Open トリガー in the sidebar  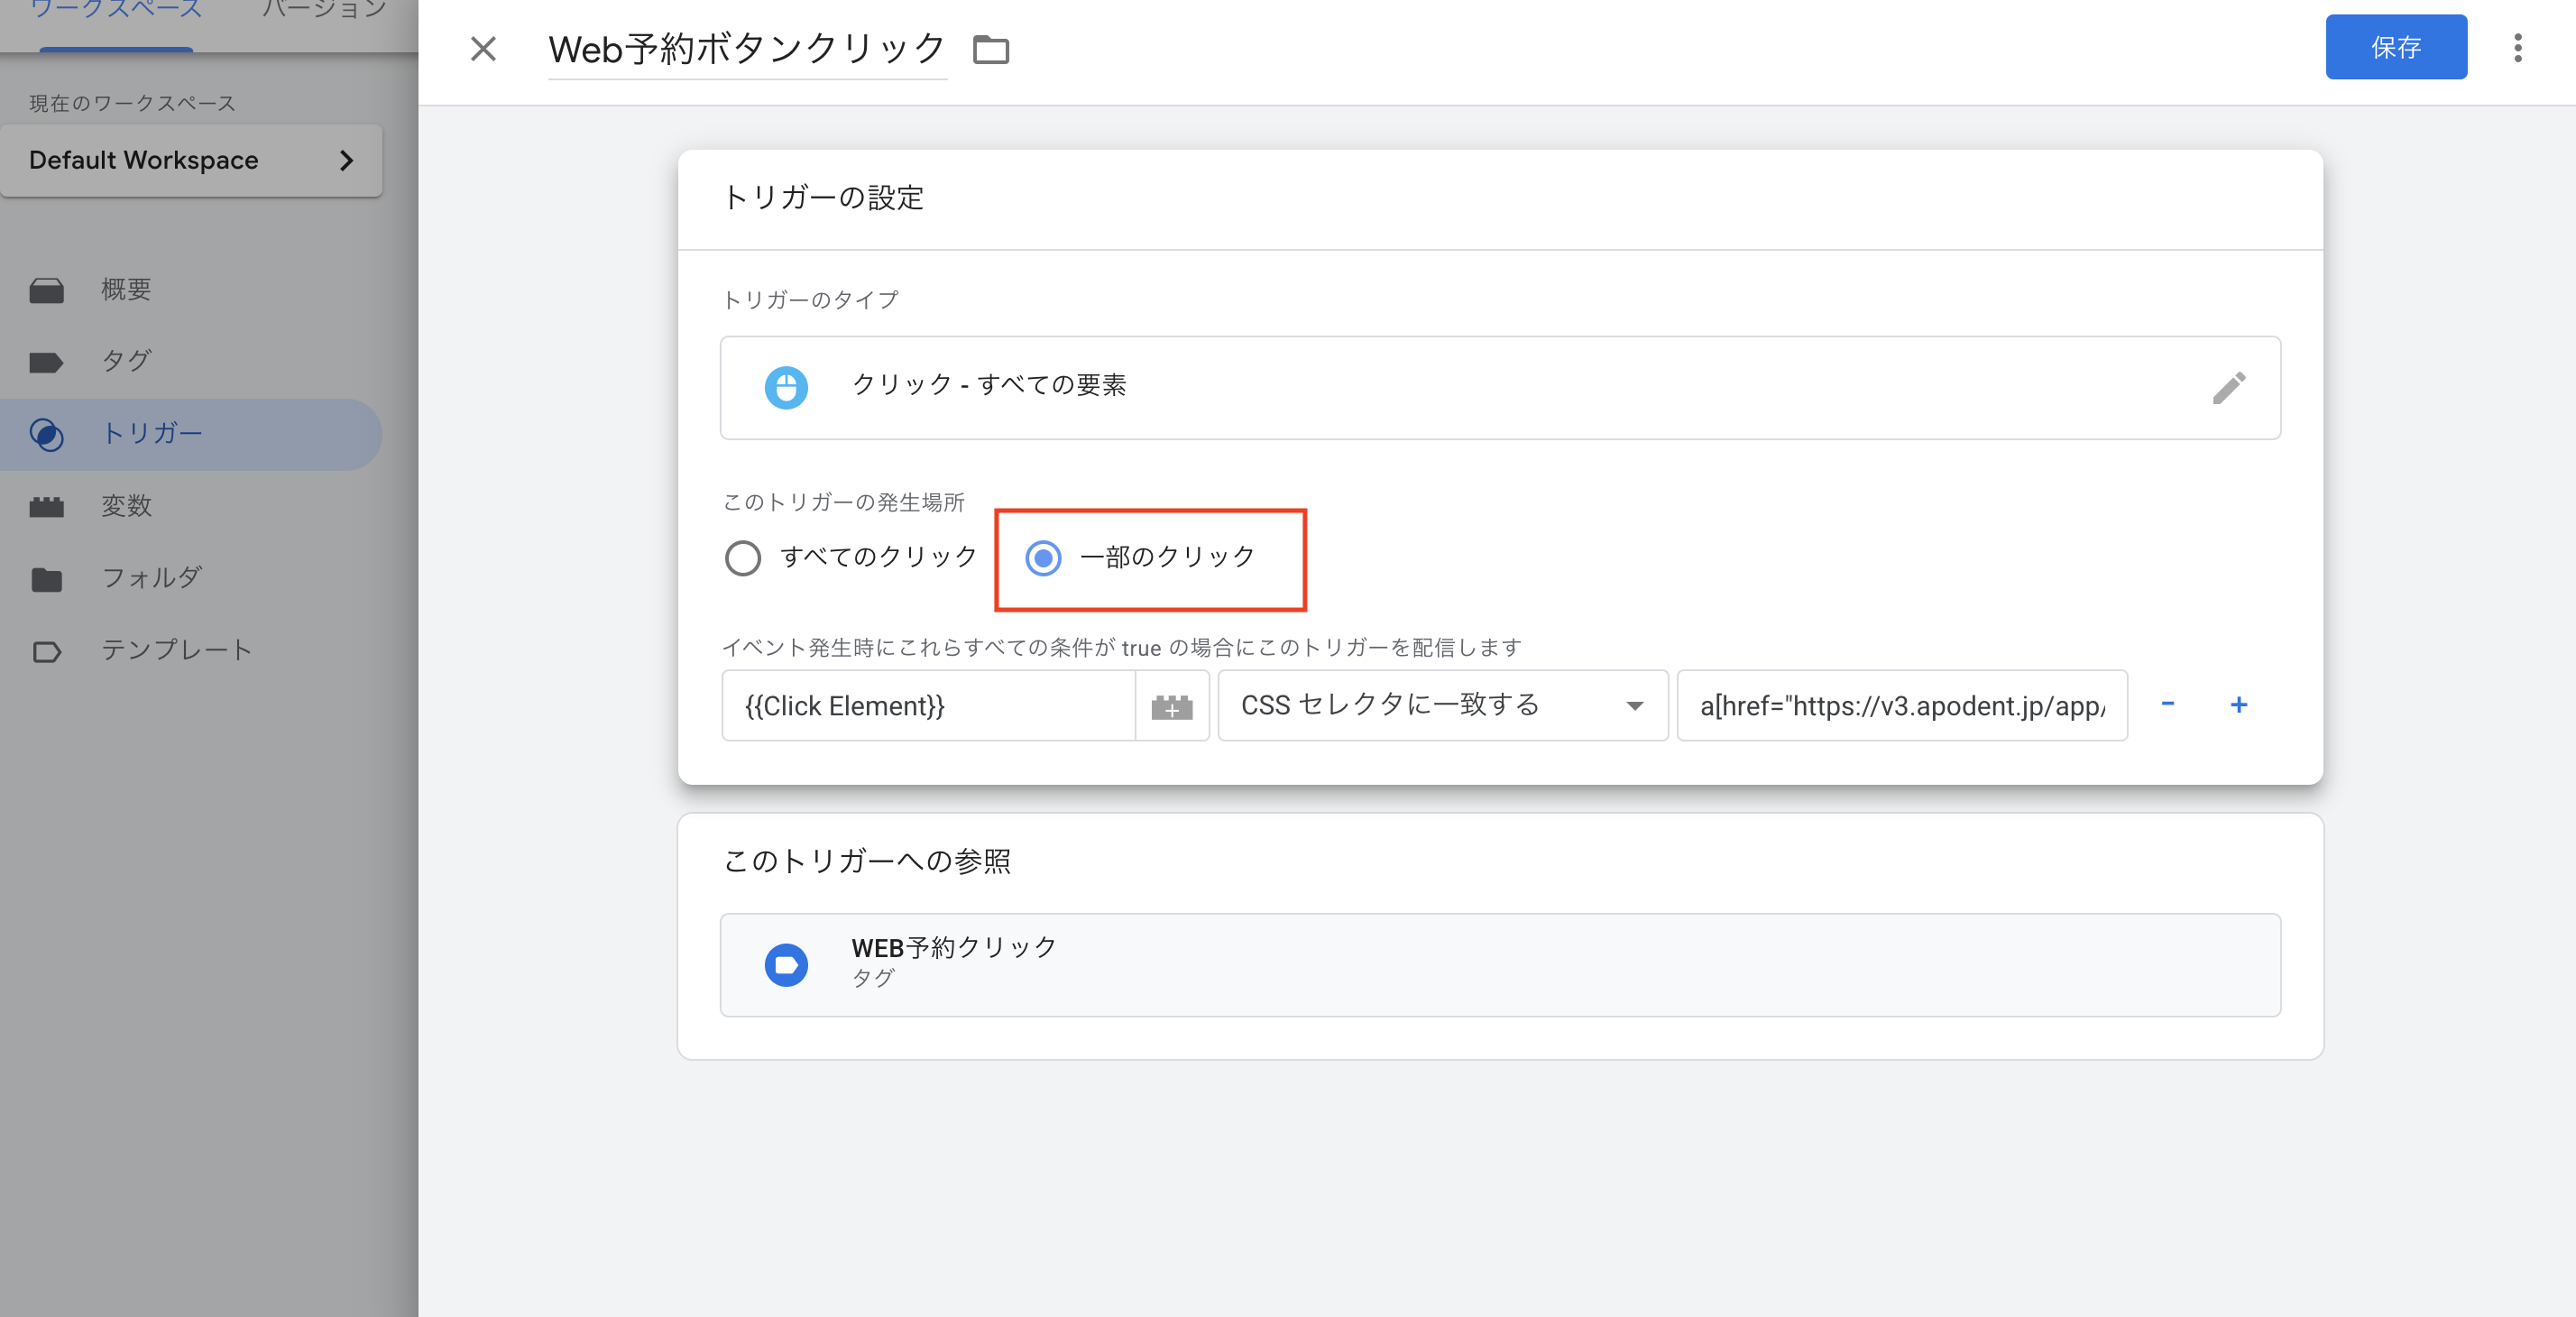point(152,434)
